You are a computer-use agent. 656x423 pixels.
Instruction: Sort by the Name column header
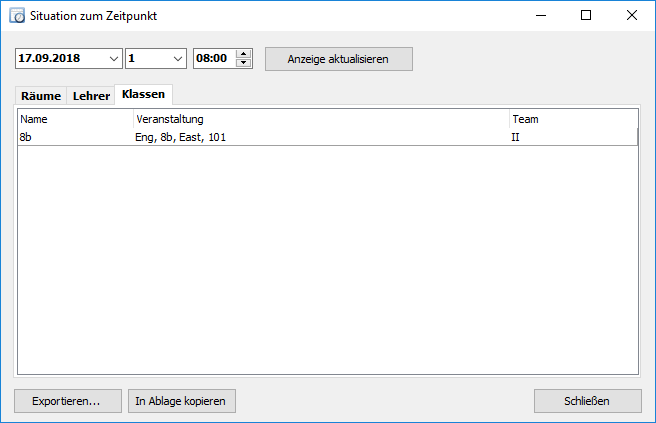(76, 119)
